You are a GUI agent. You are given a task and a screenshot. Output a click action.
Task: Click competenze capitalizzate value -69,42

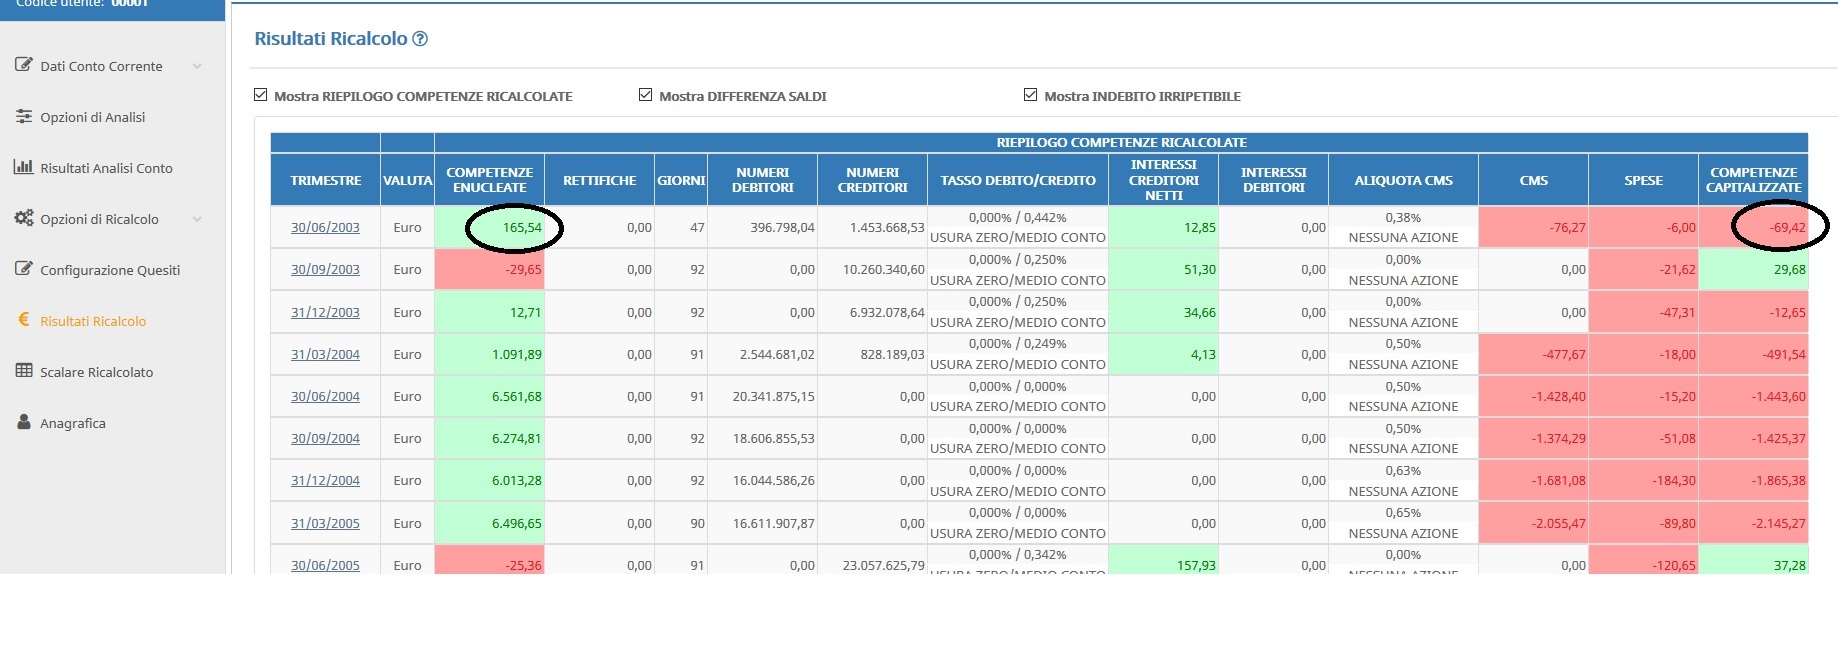click(x=1787, y=227)
